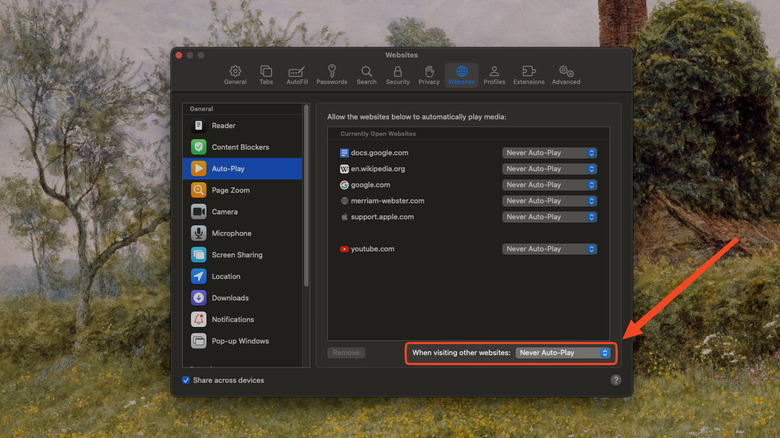The image size is (780, 438).
Task: Click the help question mark button
Action: point(616,380)
